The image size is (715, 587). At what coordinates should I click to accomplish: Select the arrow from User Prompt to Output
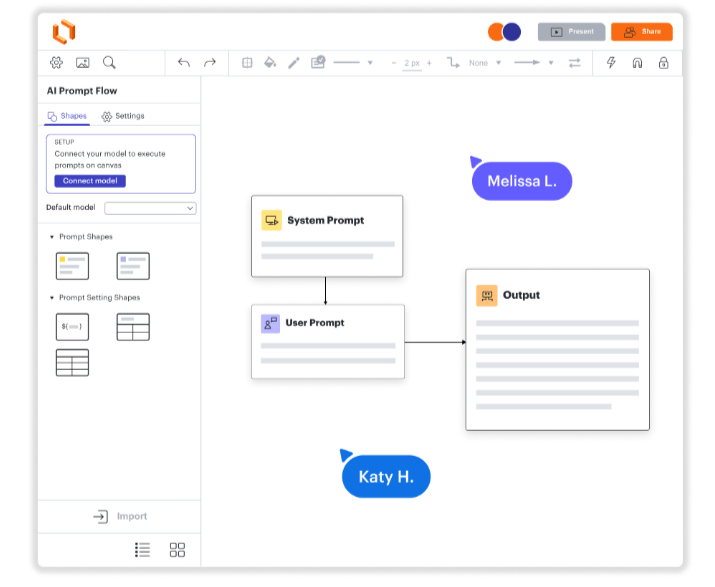(x=435, y=342)
